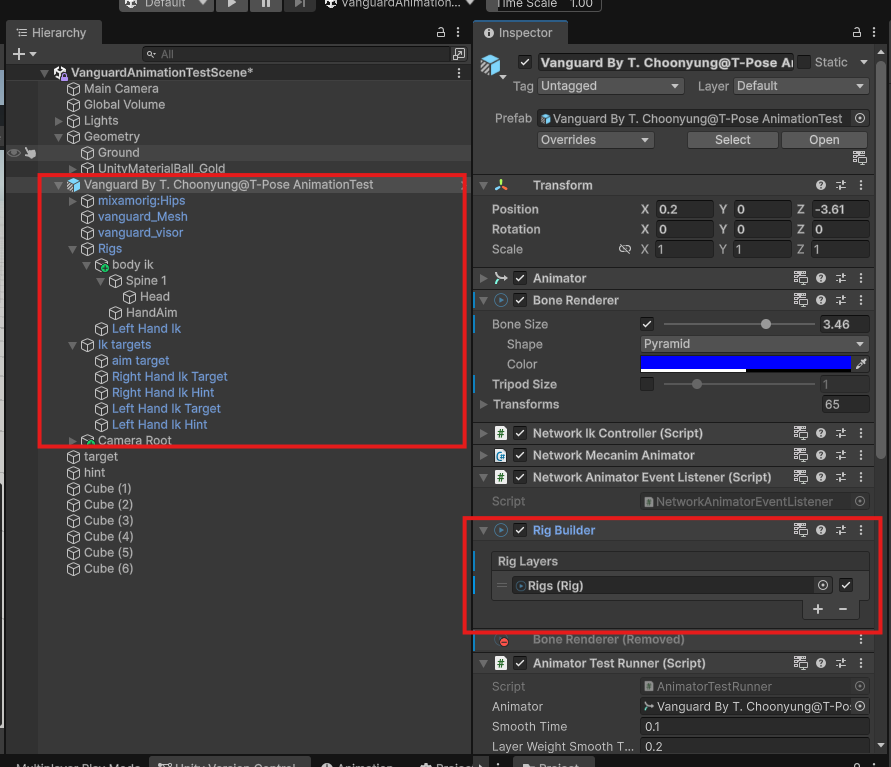Open Animator Test Runner preset icon
The image size is (891, 767).
841,663
